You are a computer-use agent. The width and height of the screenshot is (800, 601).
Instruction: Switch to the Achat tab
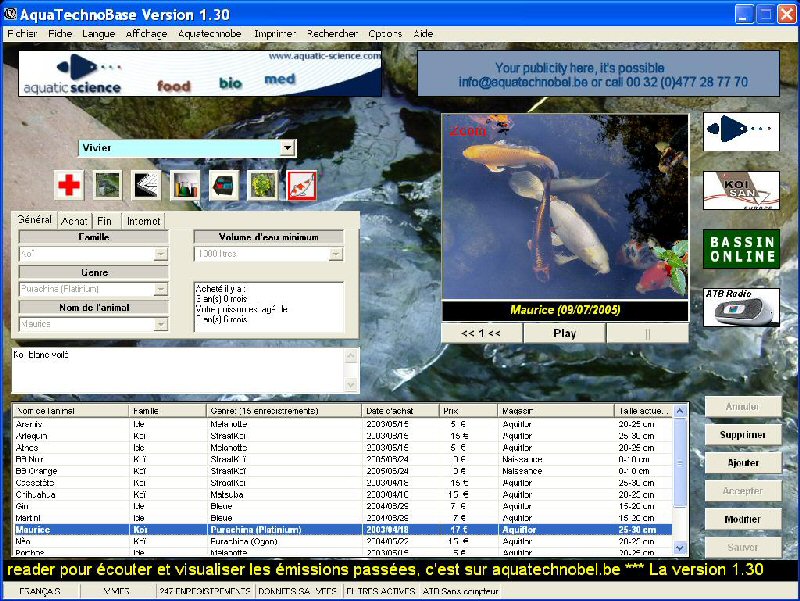coord(74,221)
